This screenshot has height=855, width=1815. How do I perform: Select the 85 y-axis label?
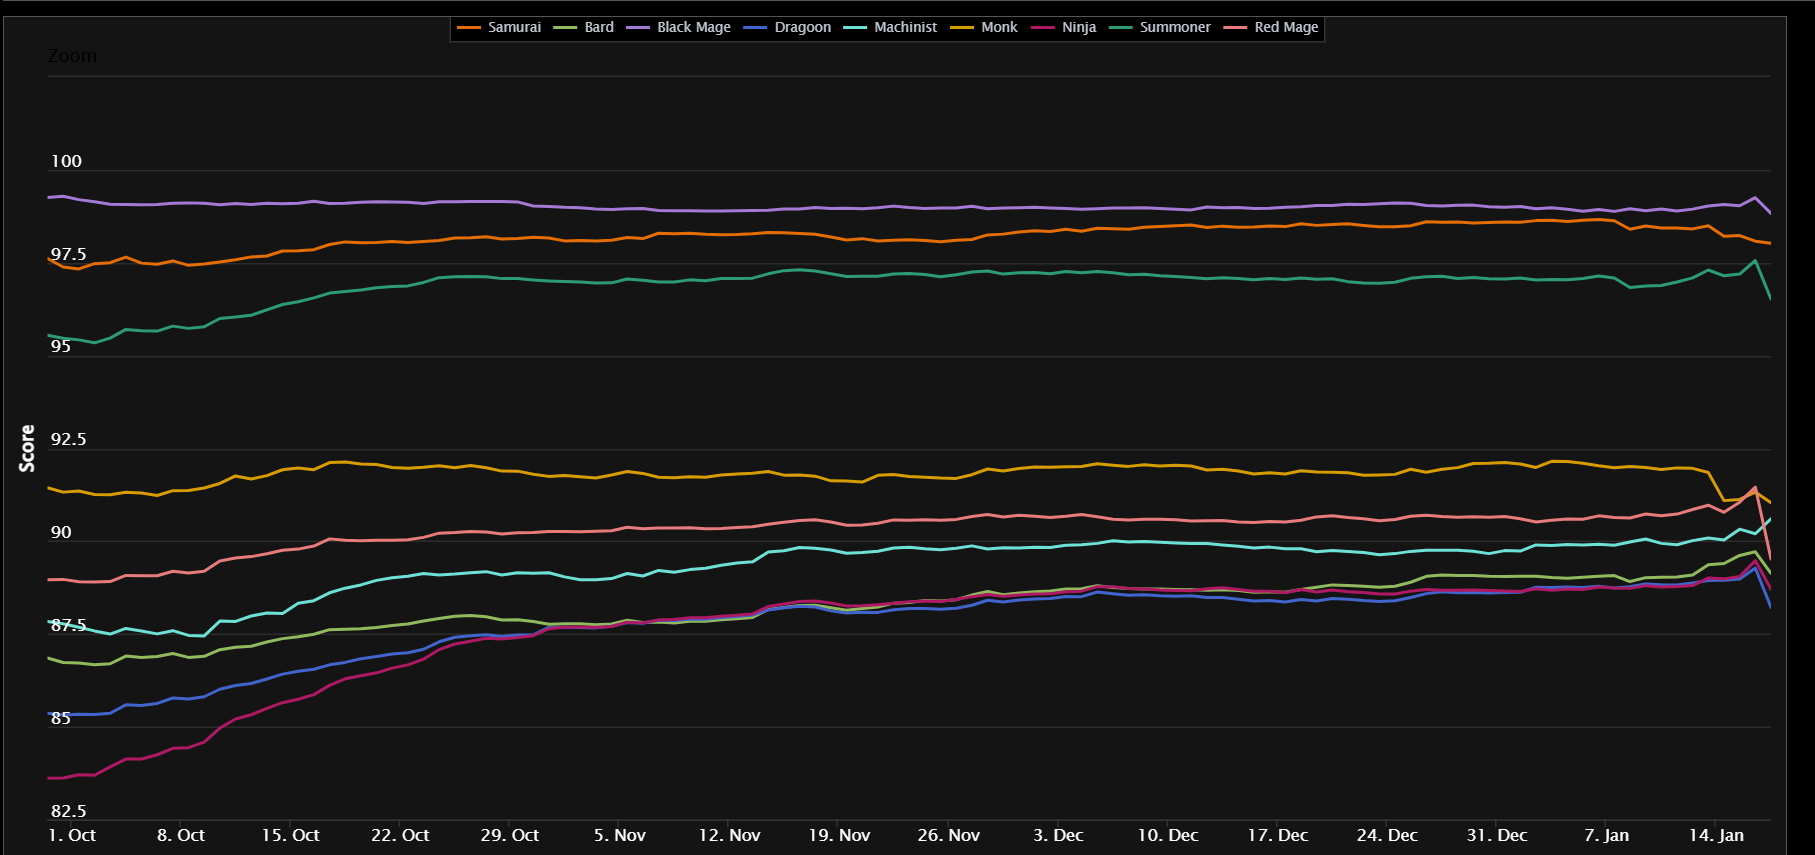[61, 718]
